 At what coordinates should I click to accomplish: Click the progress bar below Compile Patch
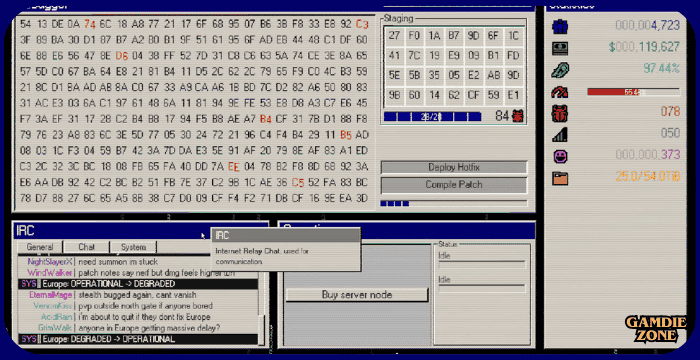point(454,204)
